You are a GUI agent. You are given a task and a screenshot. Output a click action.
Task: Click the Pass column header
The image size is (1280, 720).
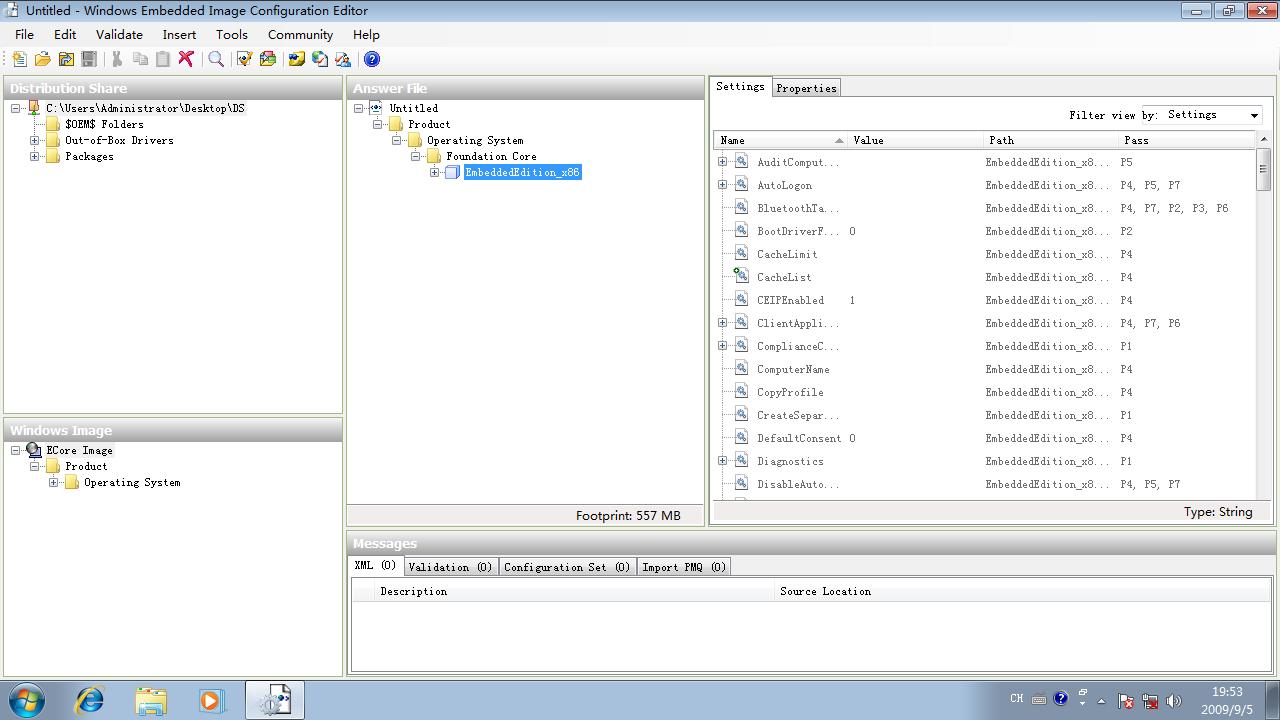(x=1187, y=140)
